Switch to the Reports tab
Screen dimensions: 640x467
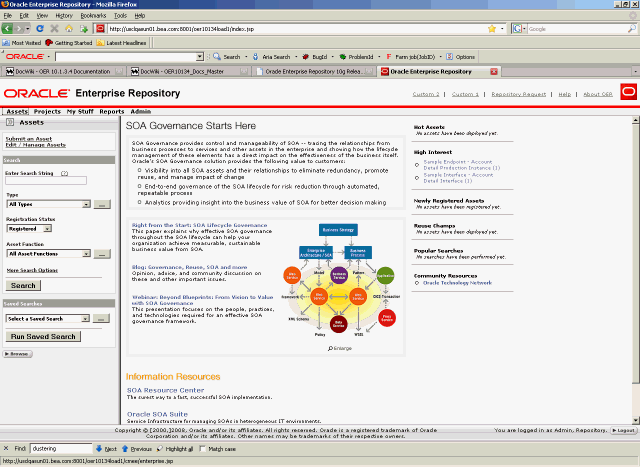tap(111, 111)
